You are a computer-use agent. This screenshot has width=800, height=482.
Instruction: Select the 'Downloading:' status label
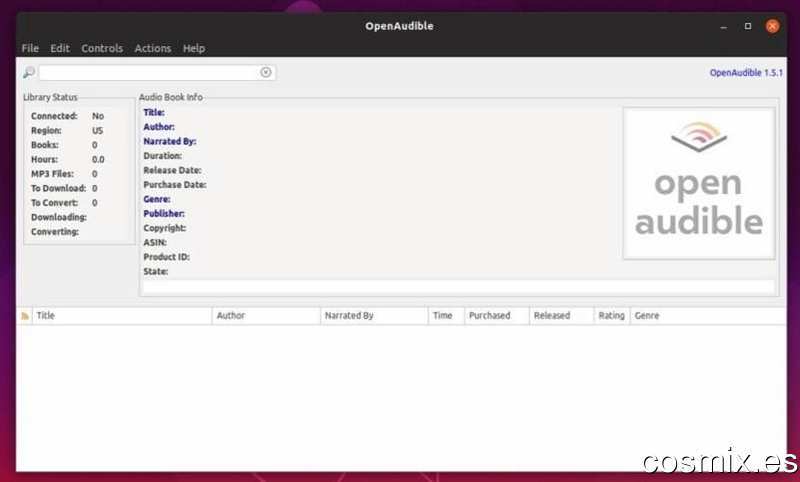pyautogui.click(x=59, y=217)
